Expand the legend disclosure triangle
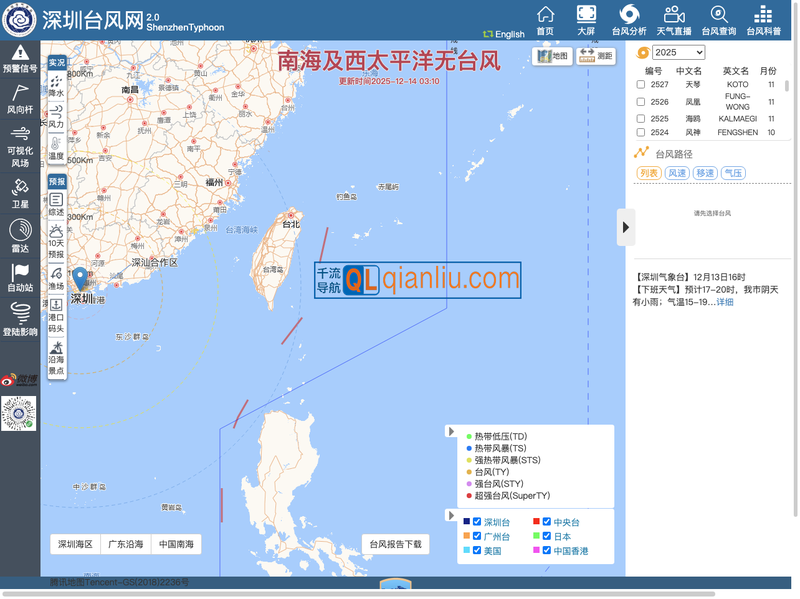 tap(452, 430)
